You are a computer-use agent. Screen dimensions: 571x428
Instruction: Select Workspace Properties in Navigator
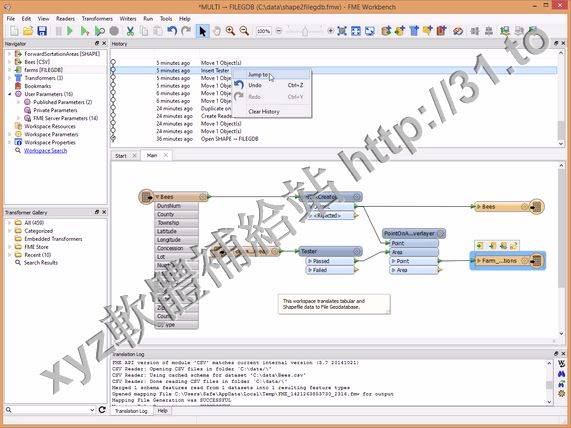(x=50, y=142)
